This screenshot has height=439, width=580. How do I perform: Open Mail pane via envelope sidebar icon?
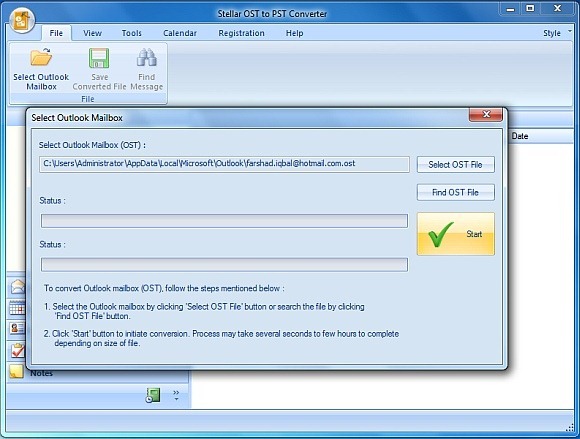17,287
